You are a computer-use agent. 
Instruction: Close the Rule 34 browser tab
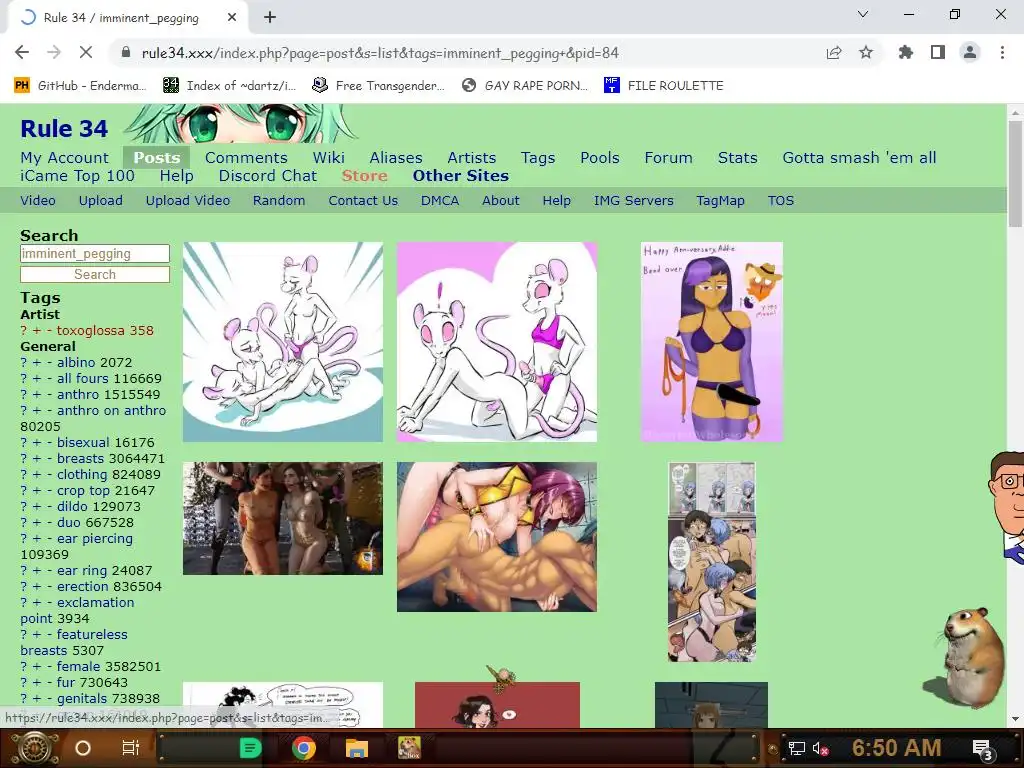pyautogui.click(x=232, y=18)
